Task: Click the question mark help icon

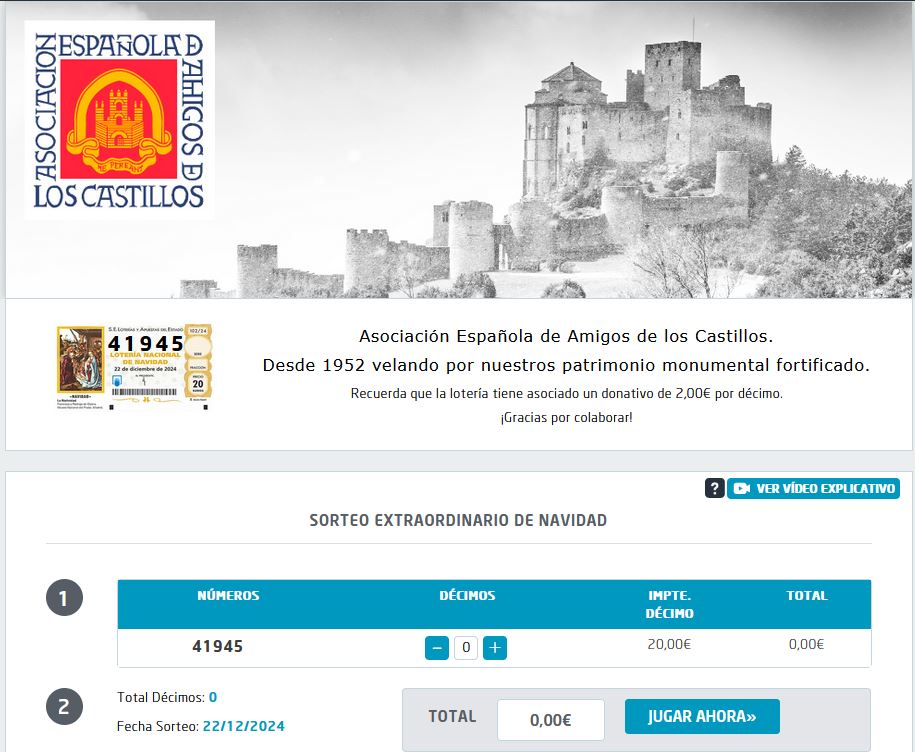Action: [714, 488]
